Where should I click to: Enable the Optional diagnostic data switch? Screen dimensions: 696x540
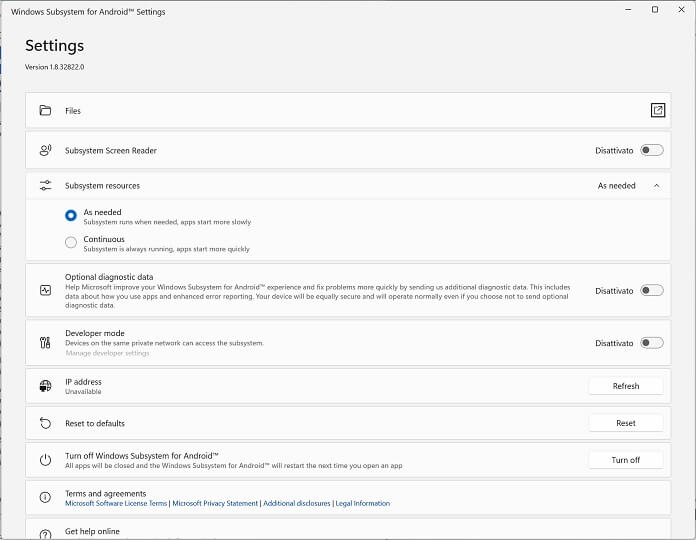click(652, 290)
